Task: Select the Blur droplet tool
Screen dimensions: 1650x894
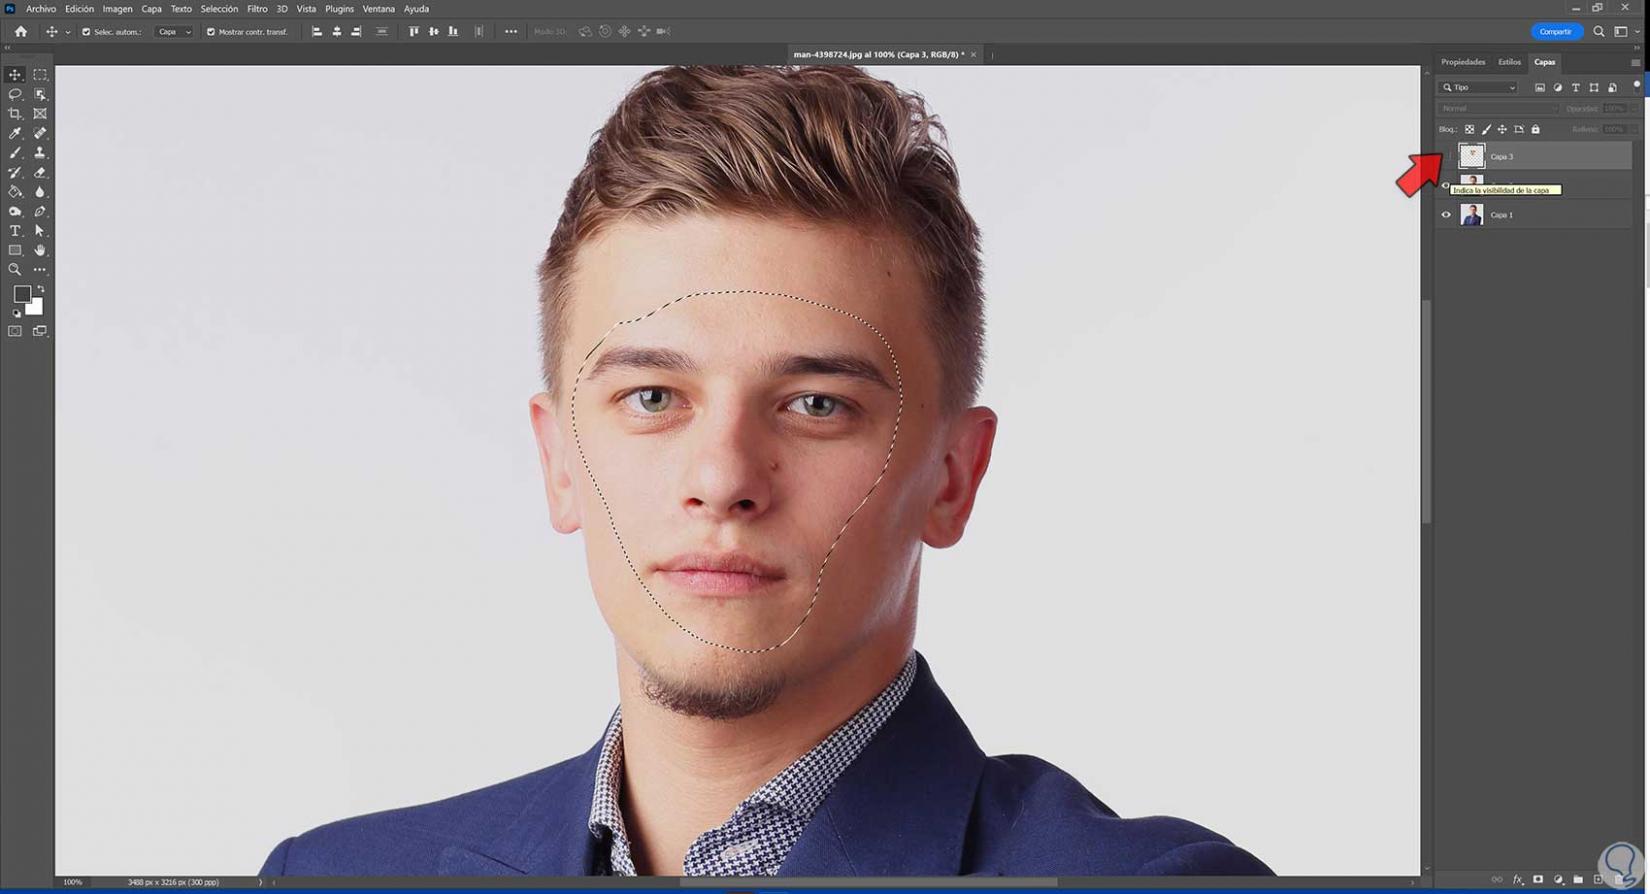Action: pos(40,192)
